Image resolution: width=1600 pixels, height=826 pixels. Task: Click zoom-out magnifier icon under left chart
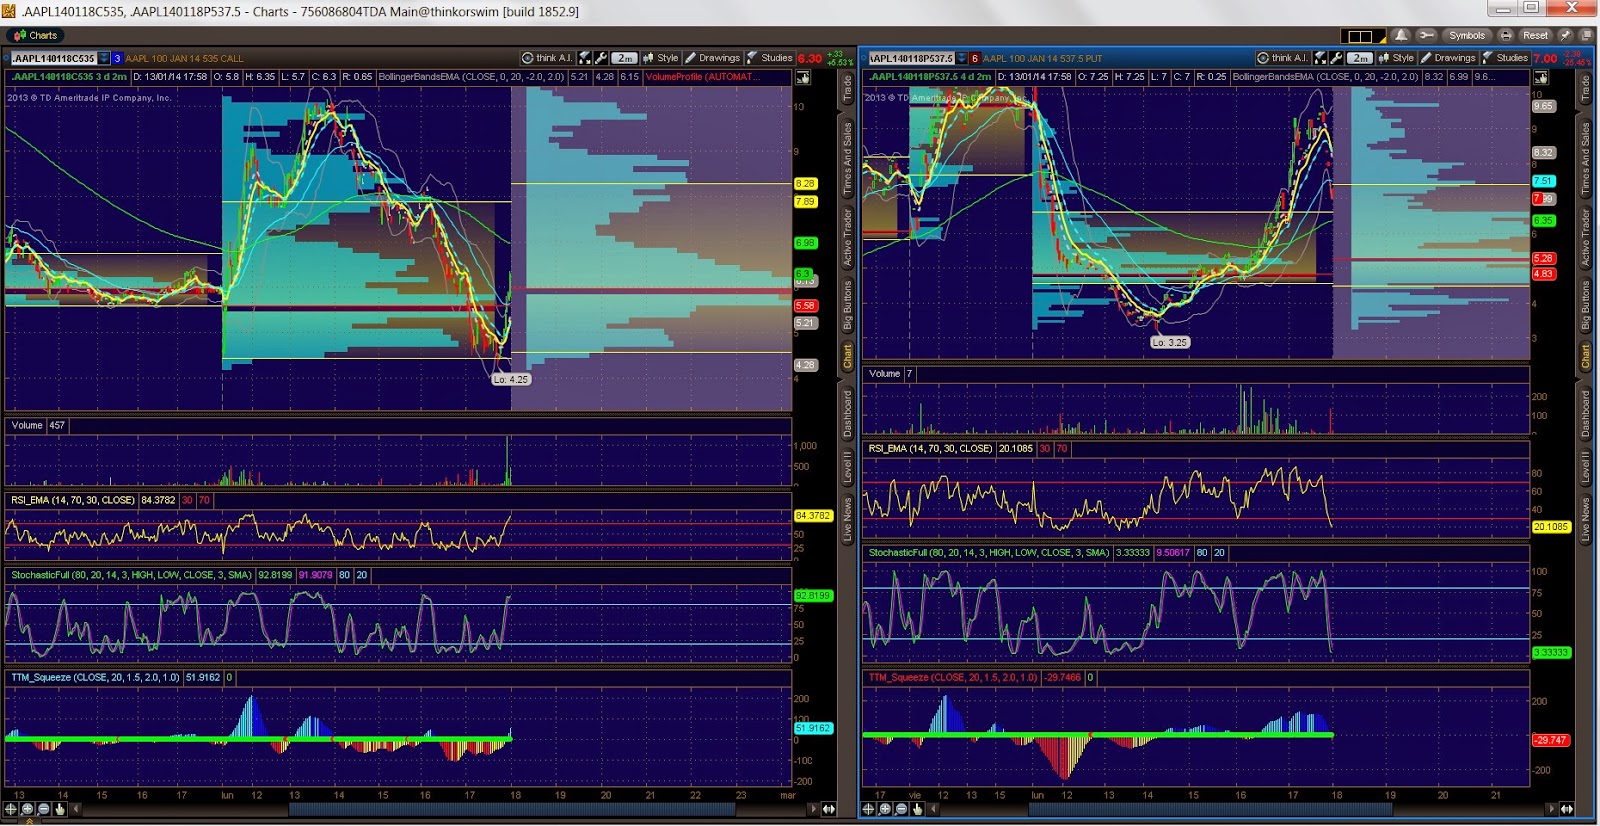[x=43, y=809]
